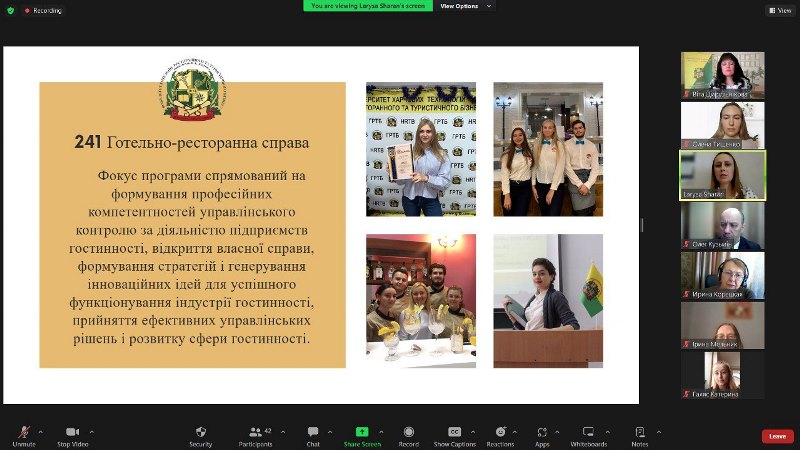Expand video options arrow next to Stop Video

click(x=91, y=432)
